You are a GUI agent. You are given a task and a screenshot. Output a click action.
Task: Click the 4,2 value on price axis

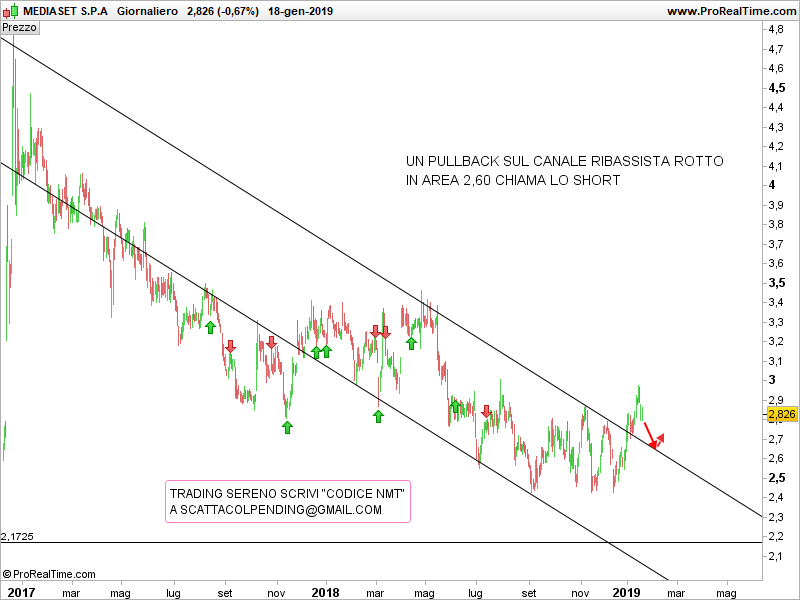click(x=776, y=146)
